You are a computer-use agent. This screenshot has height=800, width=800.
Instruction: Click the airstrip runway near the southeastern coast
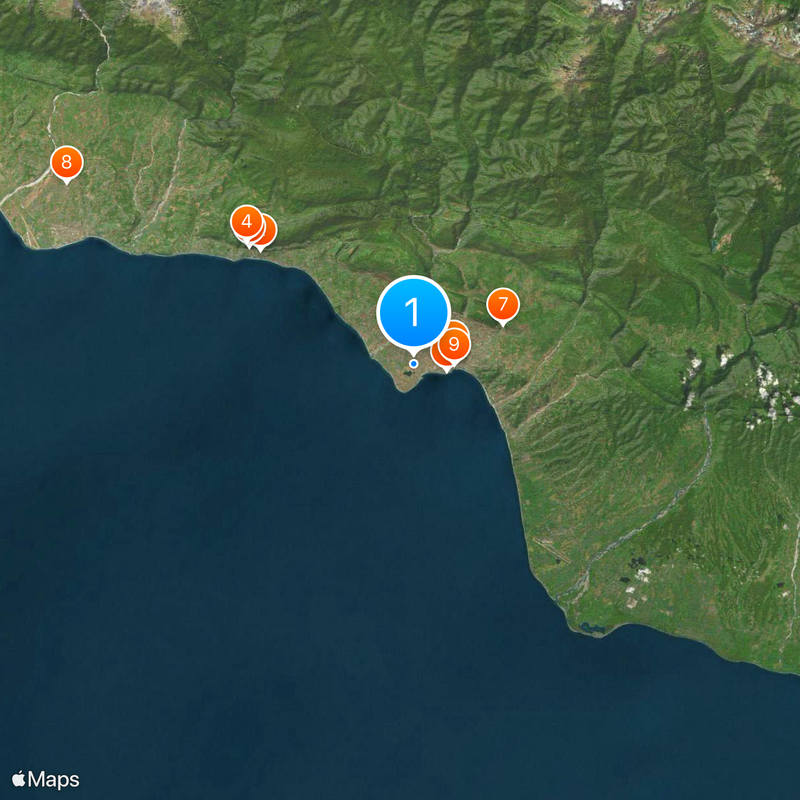pos(552,551)
